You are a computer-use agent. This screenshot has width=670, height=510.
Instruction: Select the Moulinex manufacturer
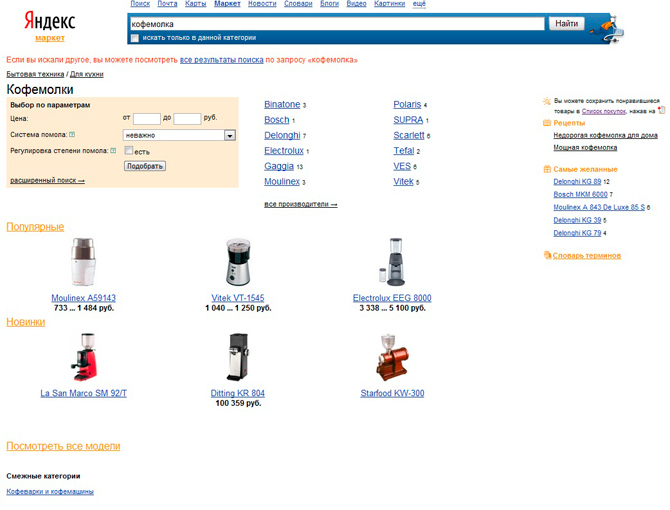pyautogui.click(x=282, y=182)
